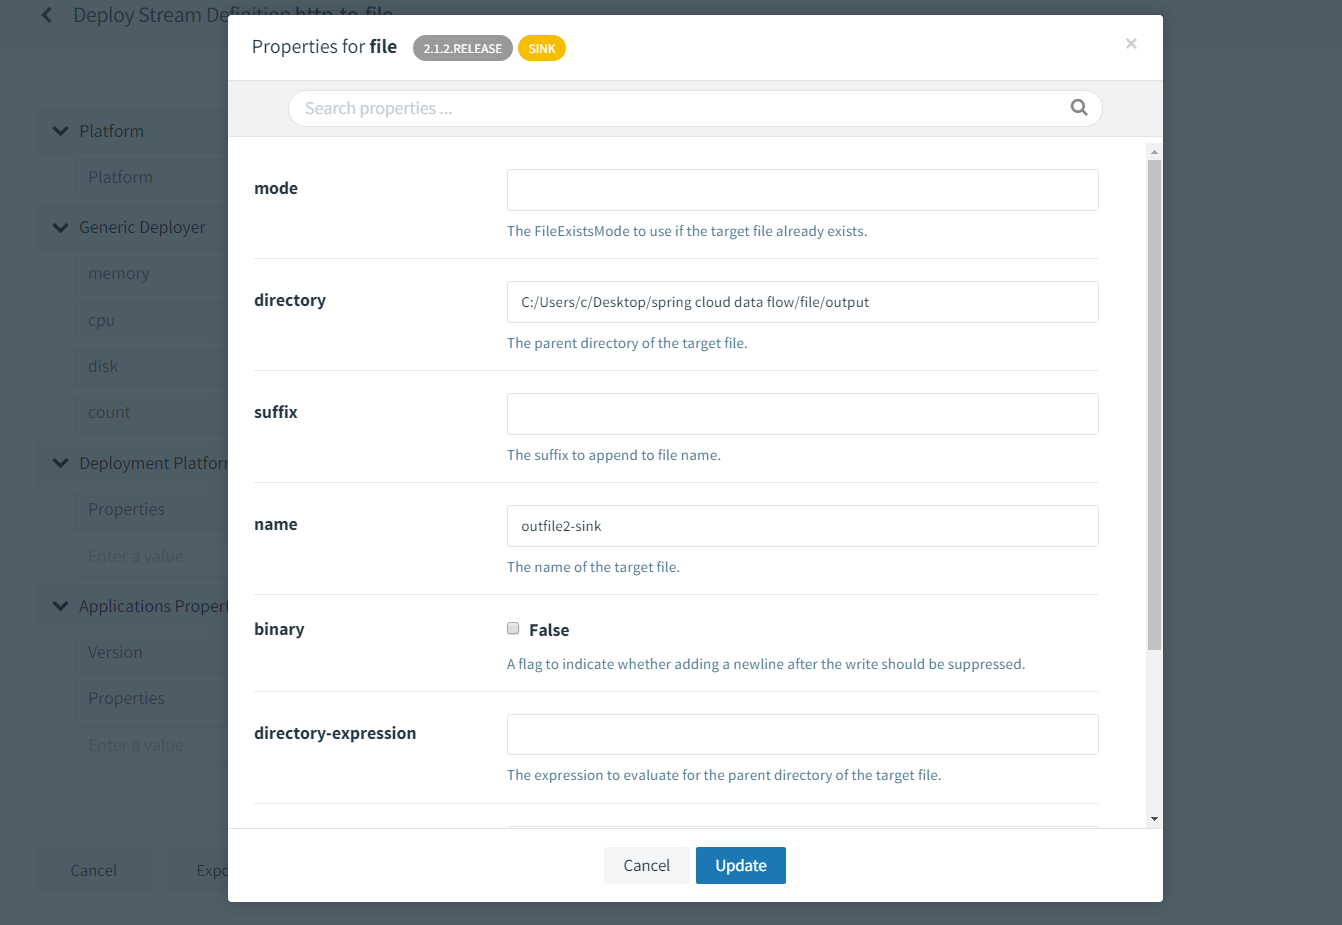The image size is (1342, 925).
Task: Click the 2.1.2.RELEASE version badge
Action: (x=462, y=47)
